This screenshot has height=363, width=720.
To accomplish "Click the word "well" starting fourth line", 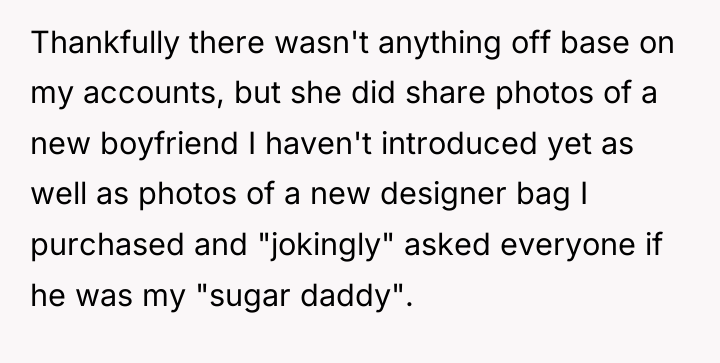I will (x=58, y=193).
